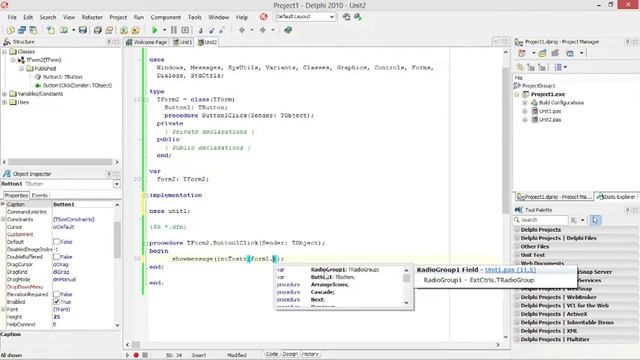Click the browse Back arrow icon
Viewport: 640px width, 360px height.
(242, 30)
